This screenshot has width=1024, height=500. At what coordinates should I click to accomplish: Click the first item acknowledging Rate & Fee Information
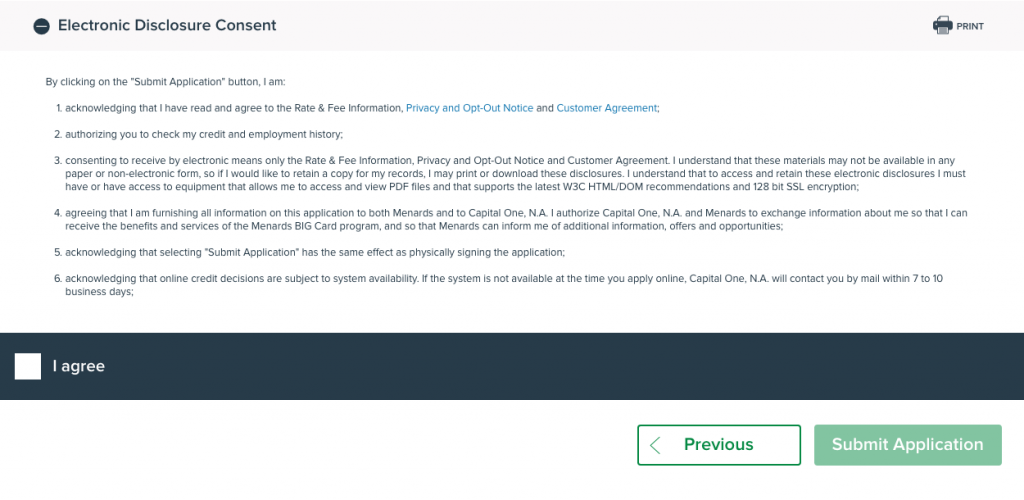pyautogui.click(x=362, y=108)
